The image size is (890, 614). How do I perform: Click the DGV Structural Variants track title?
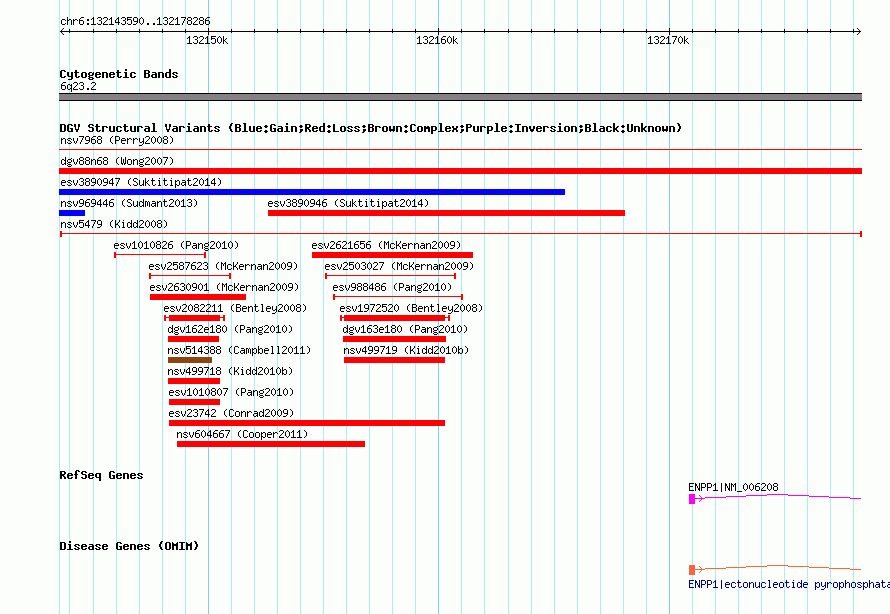pyautogui.click(x=371, y=128)
